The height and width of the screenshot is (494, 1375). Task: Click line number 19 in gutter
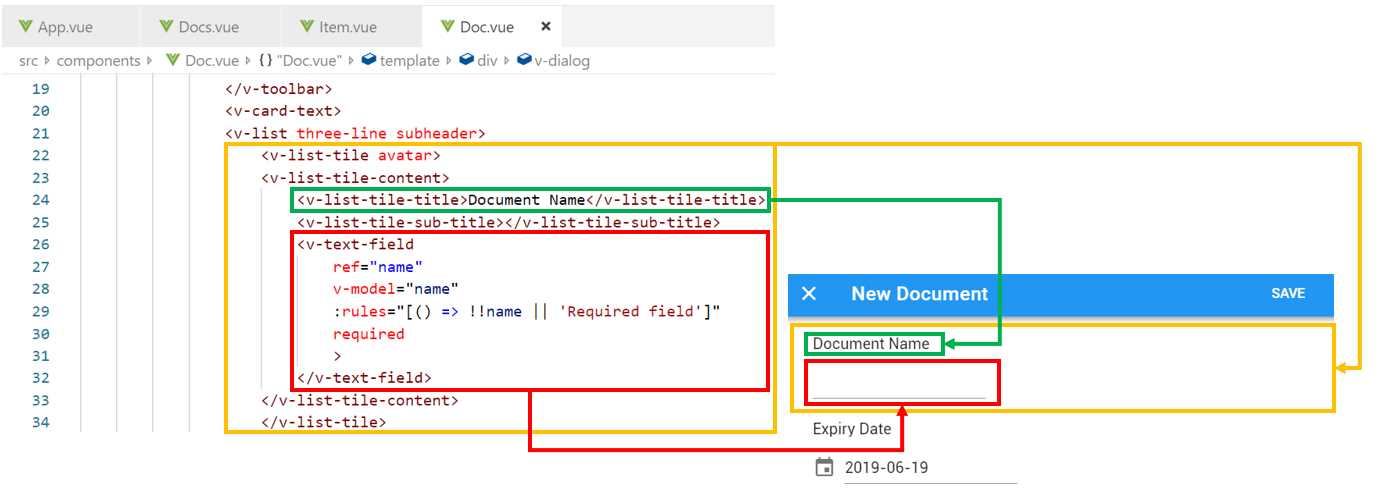(x=40, y=89)
